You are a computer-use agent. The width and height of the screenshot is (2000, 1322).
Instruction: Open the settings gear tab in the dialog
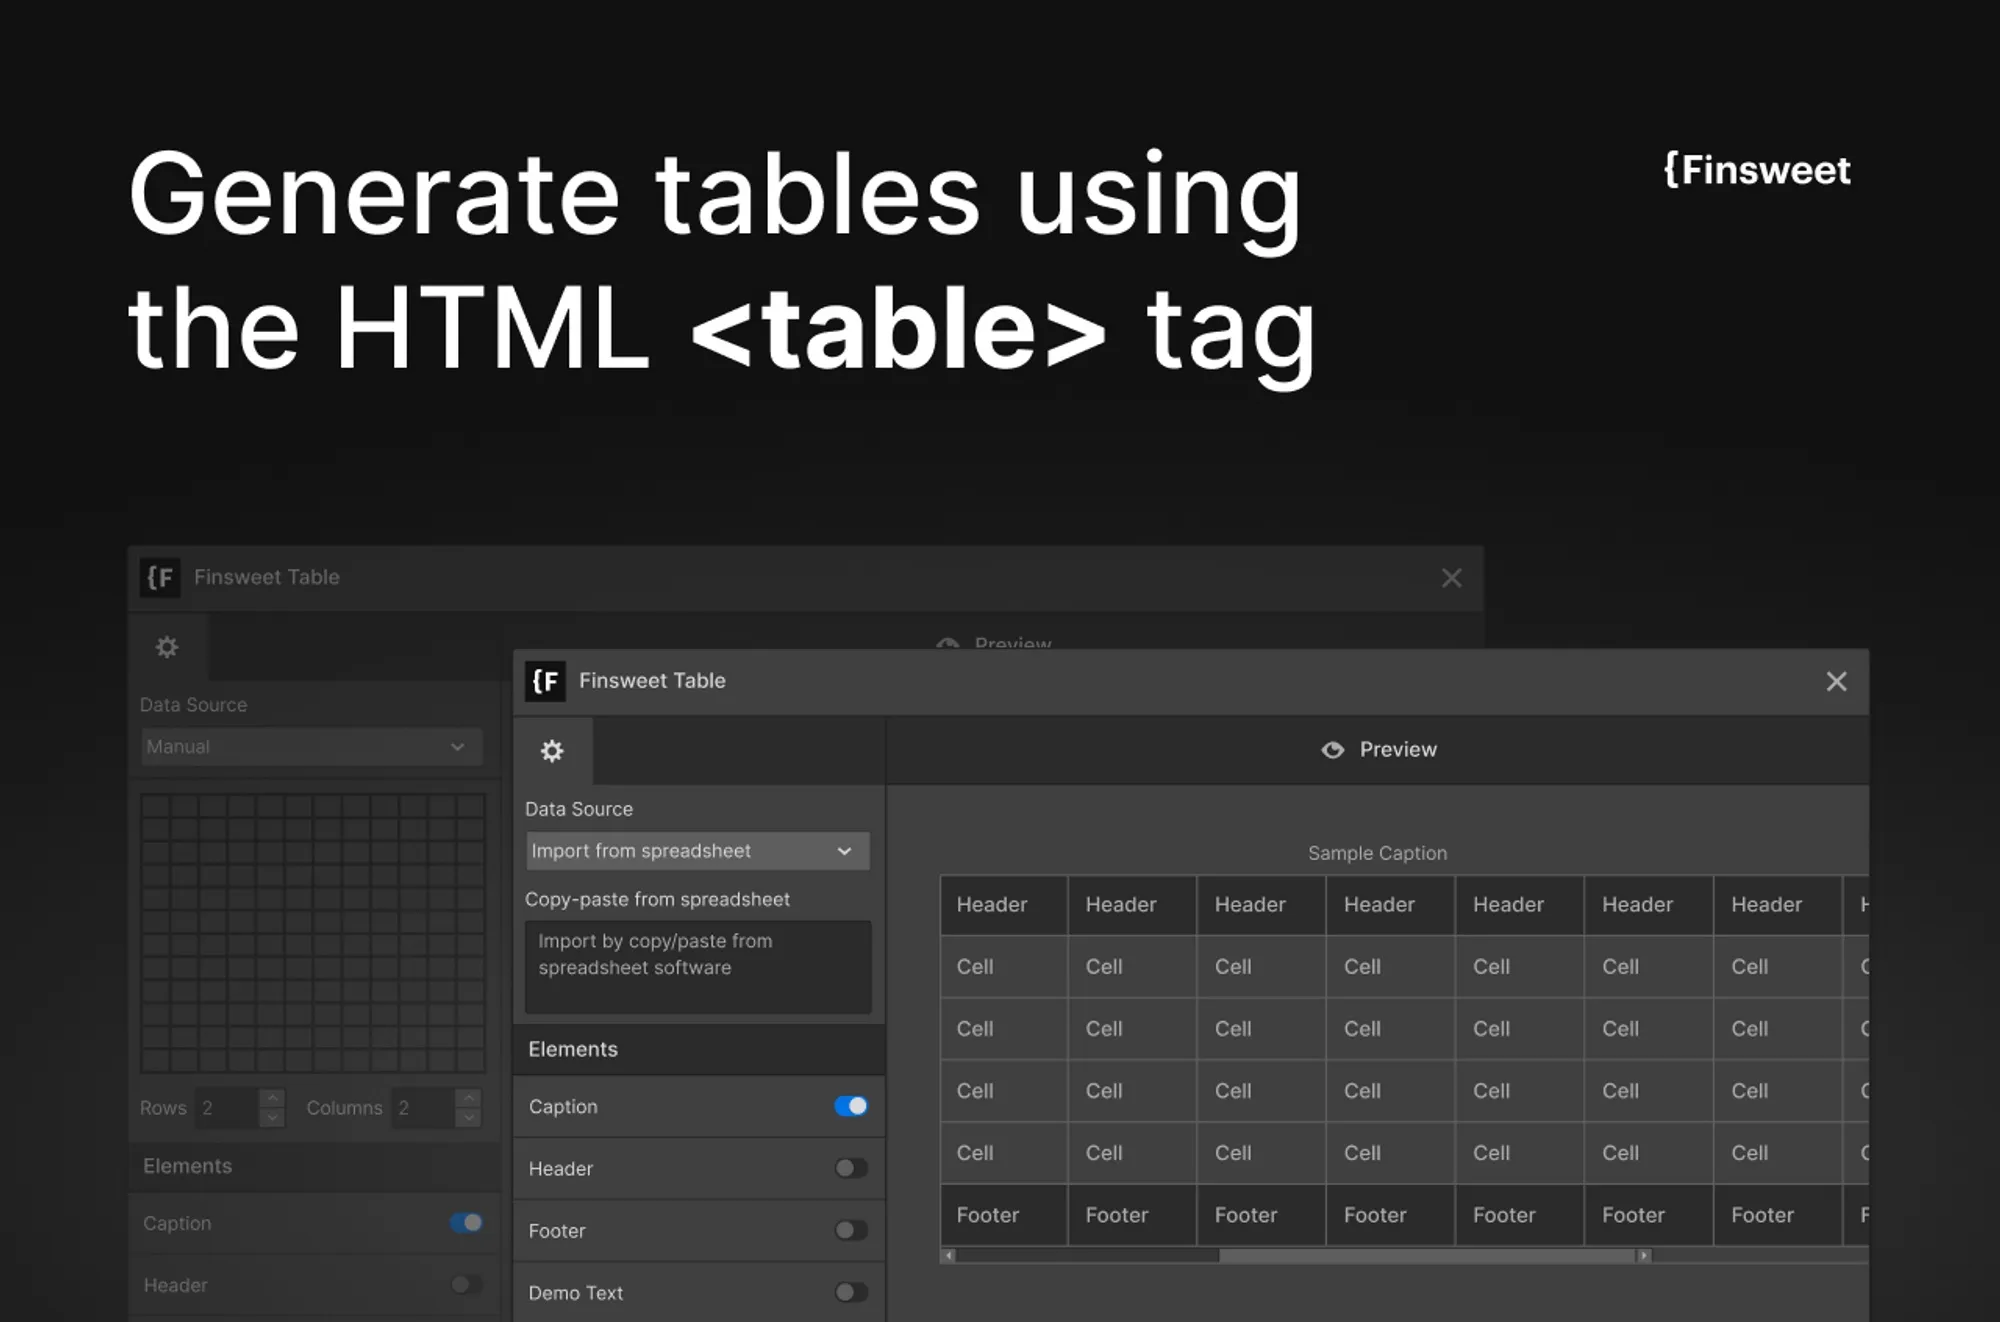coord(552,751)
